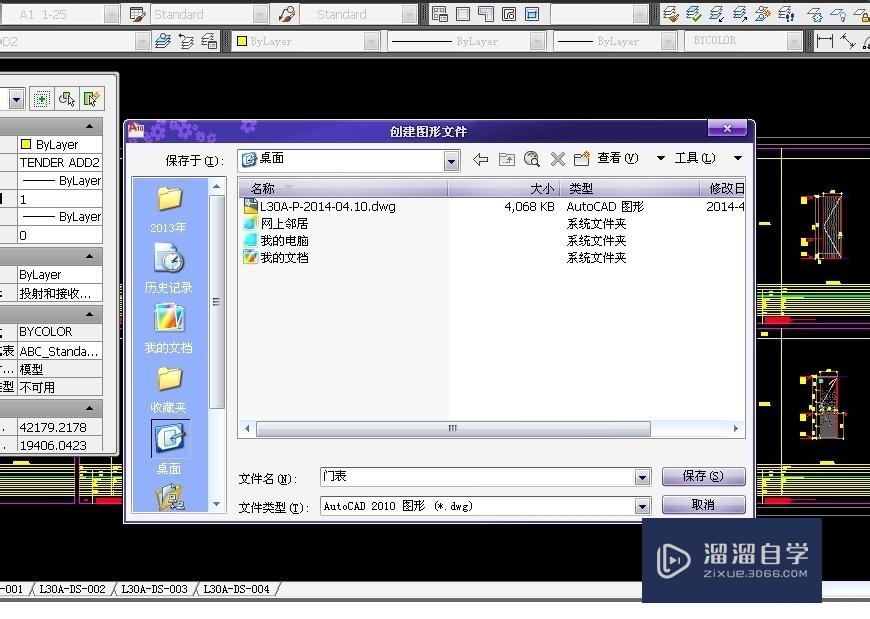Open the 文件类型 file type dropdown
This screenshot has height=619, width=870.
pyautogui.click(x=641, y=506)
